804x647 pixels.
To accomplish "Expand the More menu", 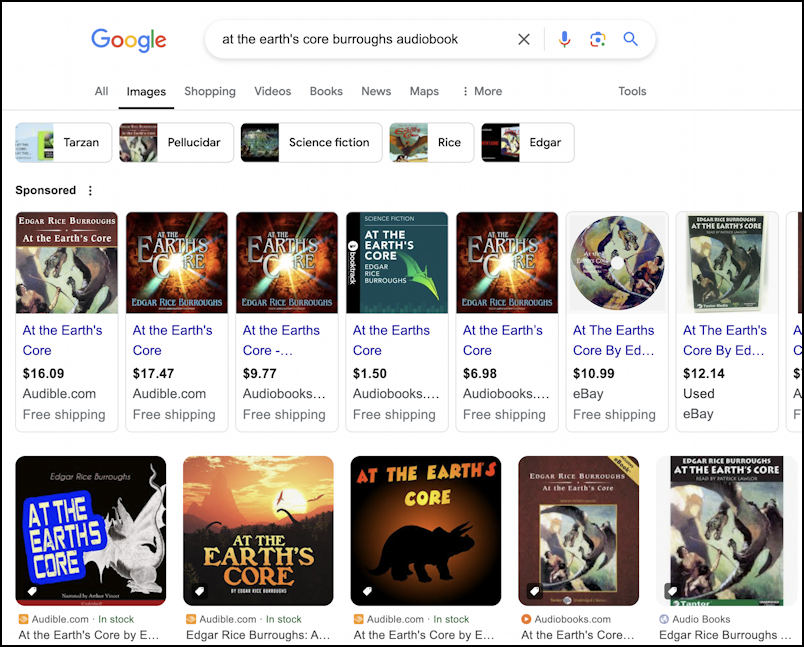I will tap(481, 91).
